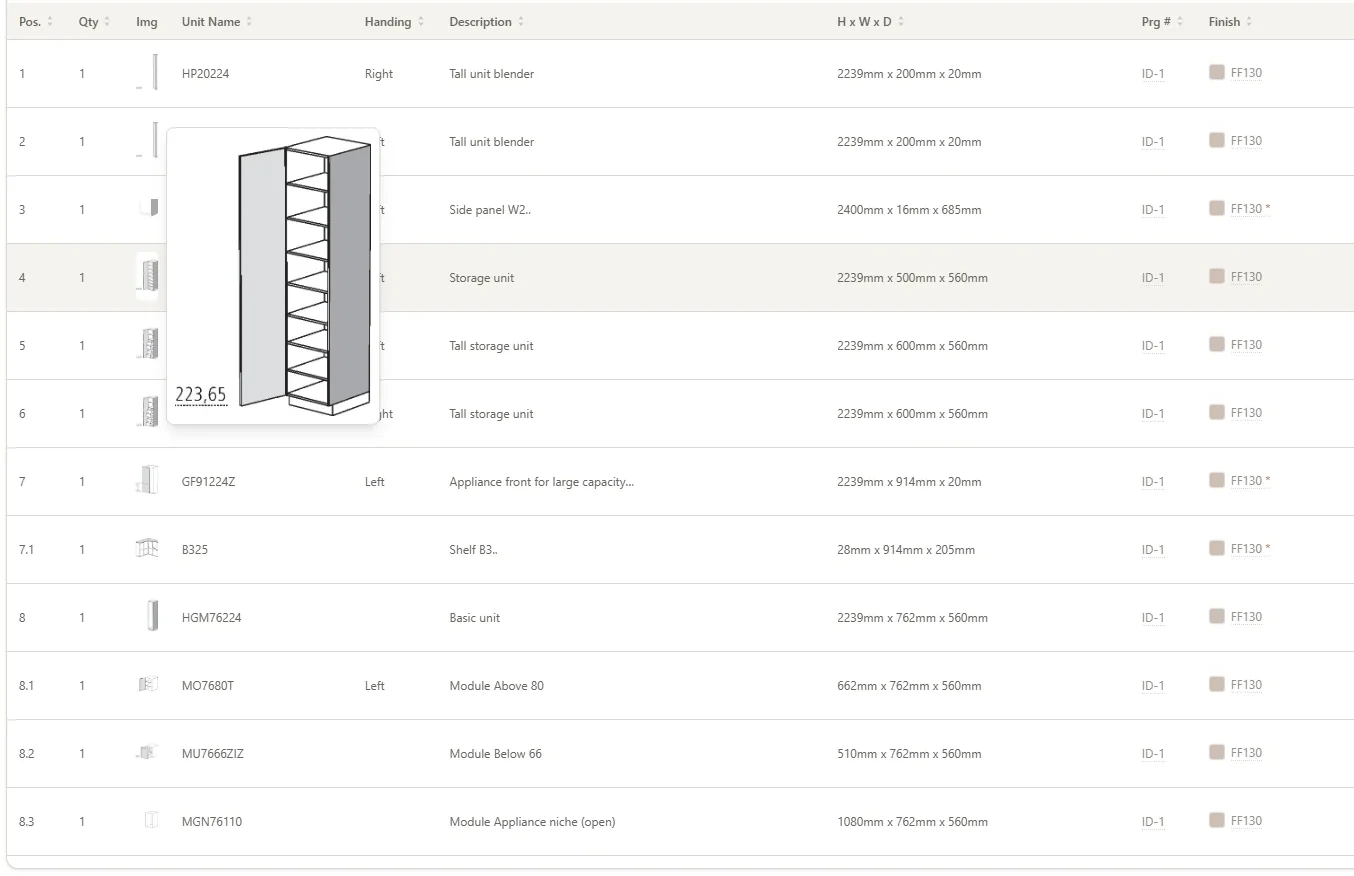Screen dimensions: 1354x876
Task: Sort the Description column with its arrows
Action: pyautogui.click(x=521, y=22)
